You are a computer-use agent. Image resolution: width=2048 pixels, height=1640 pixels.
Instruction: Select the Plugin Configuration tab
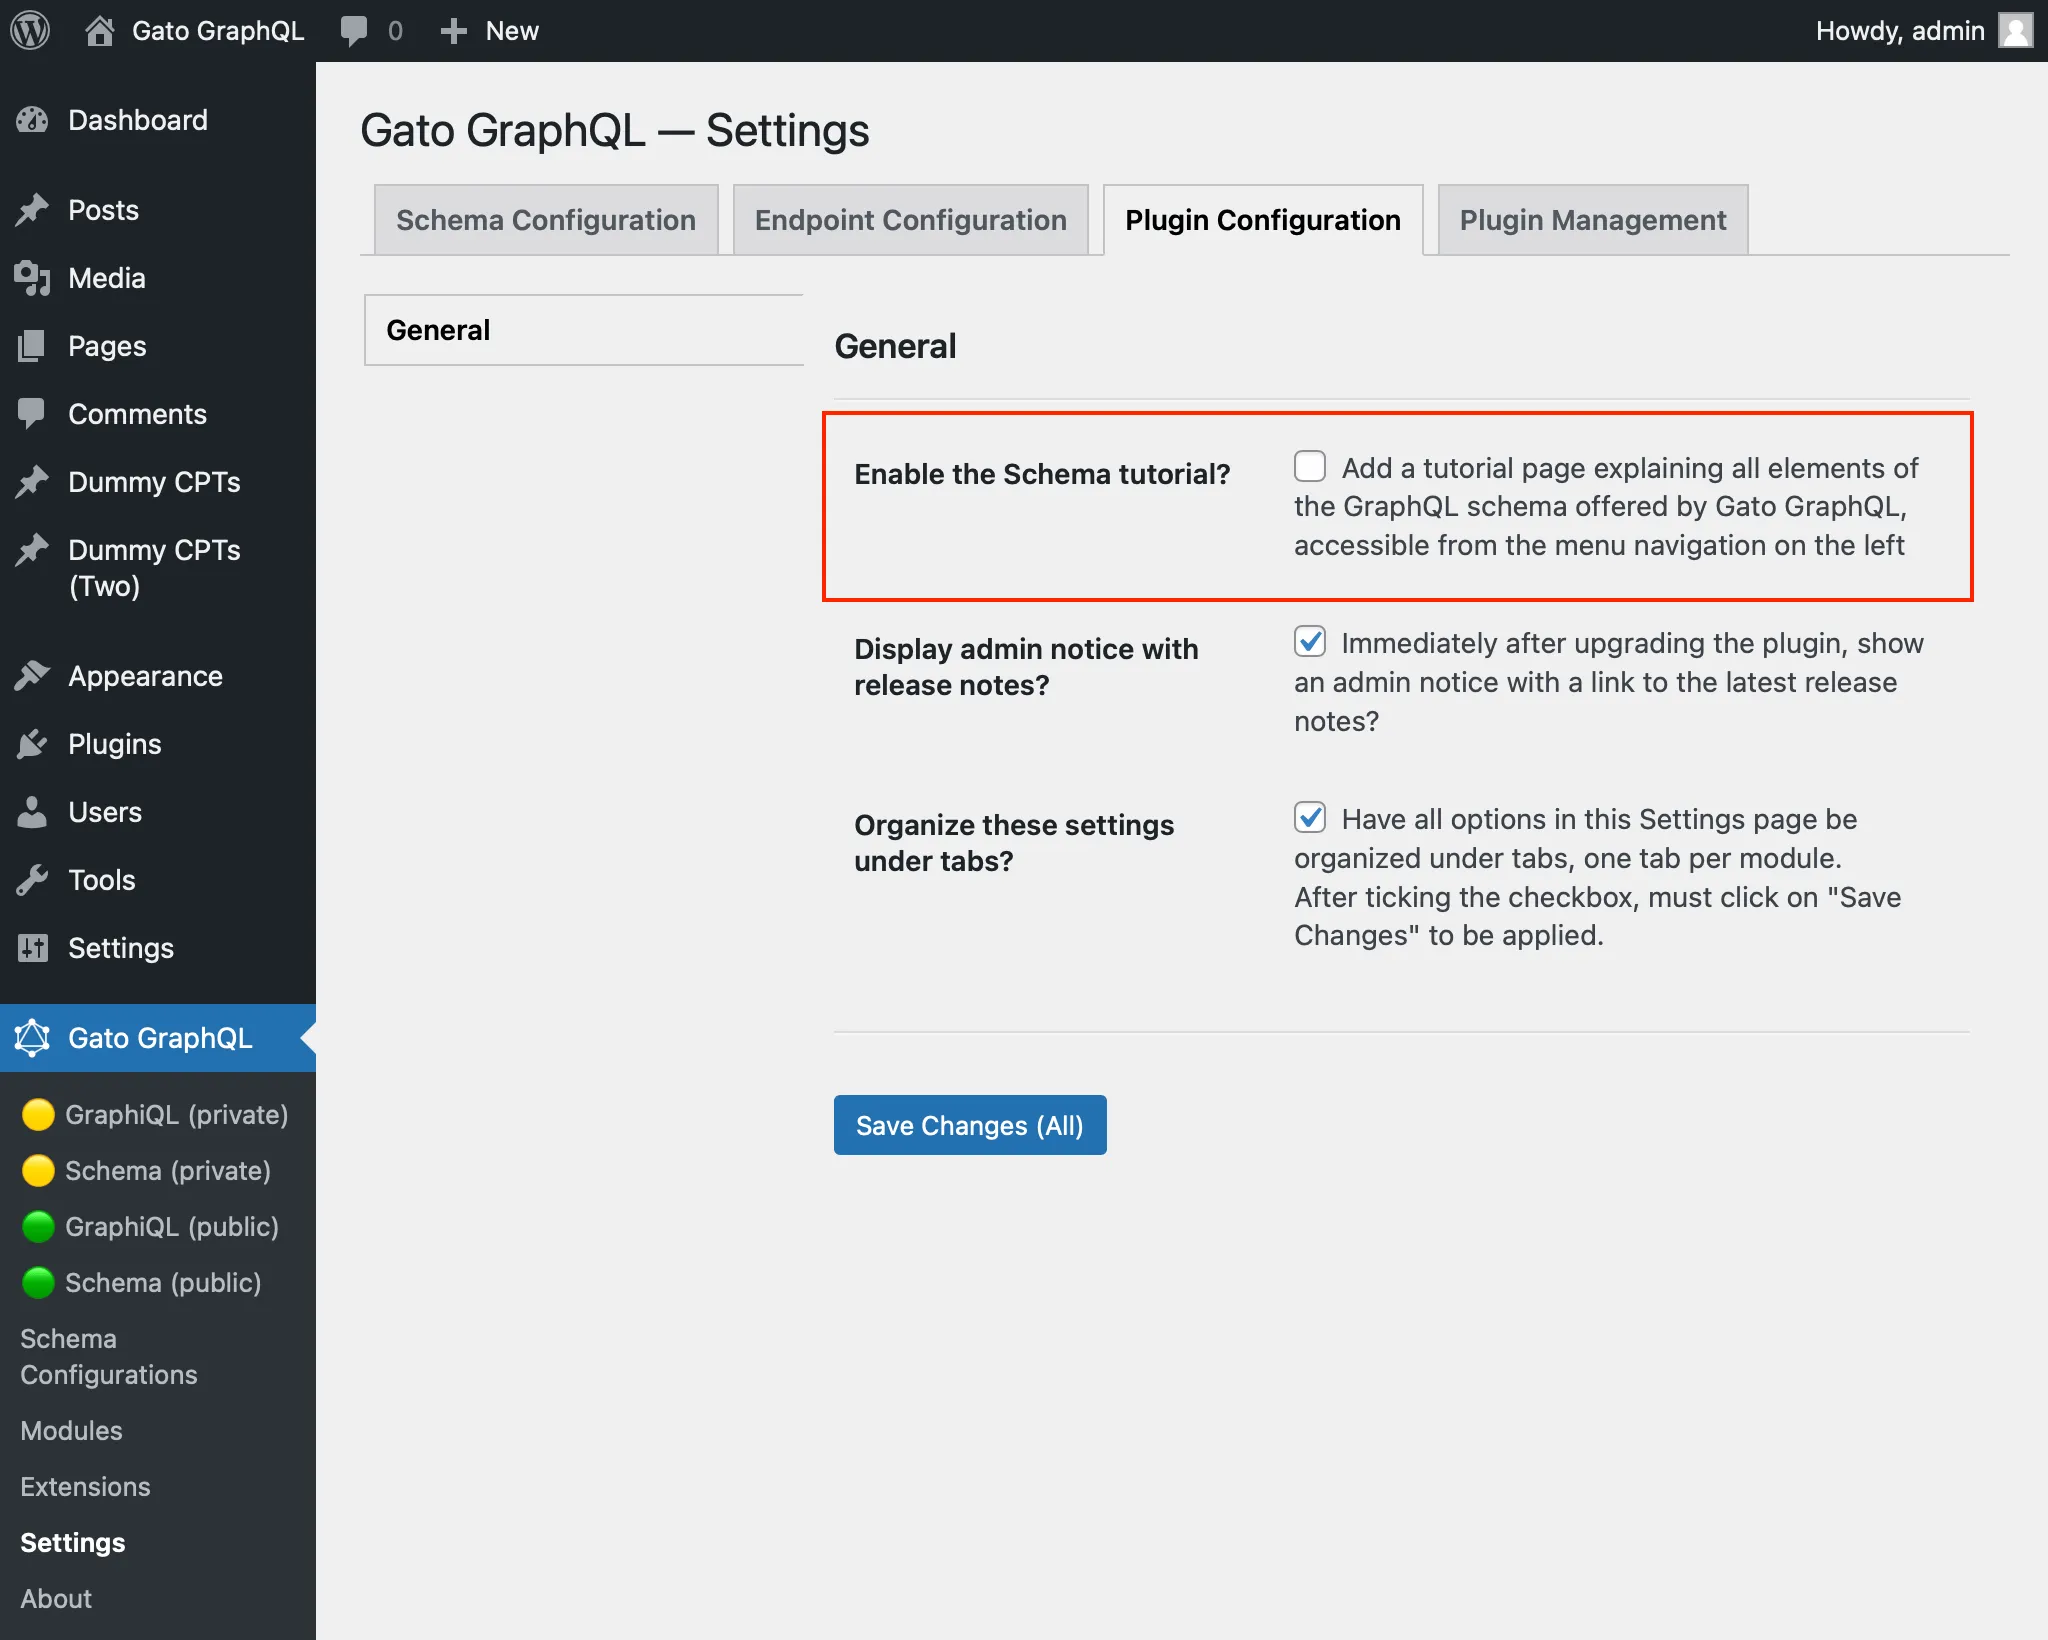[x=1263, y=220]
